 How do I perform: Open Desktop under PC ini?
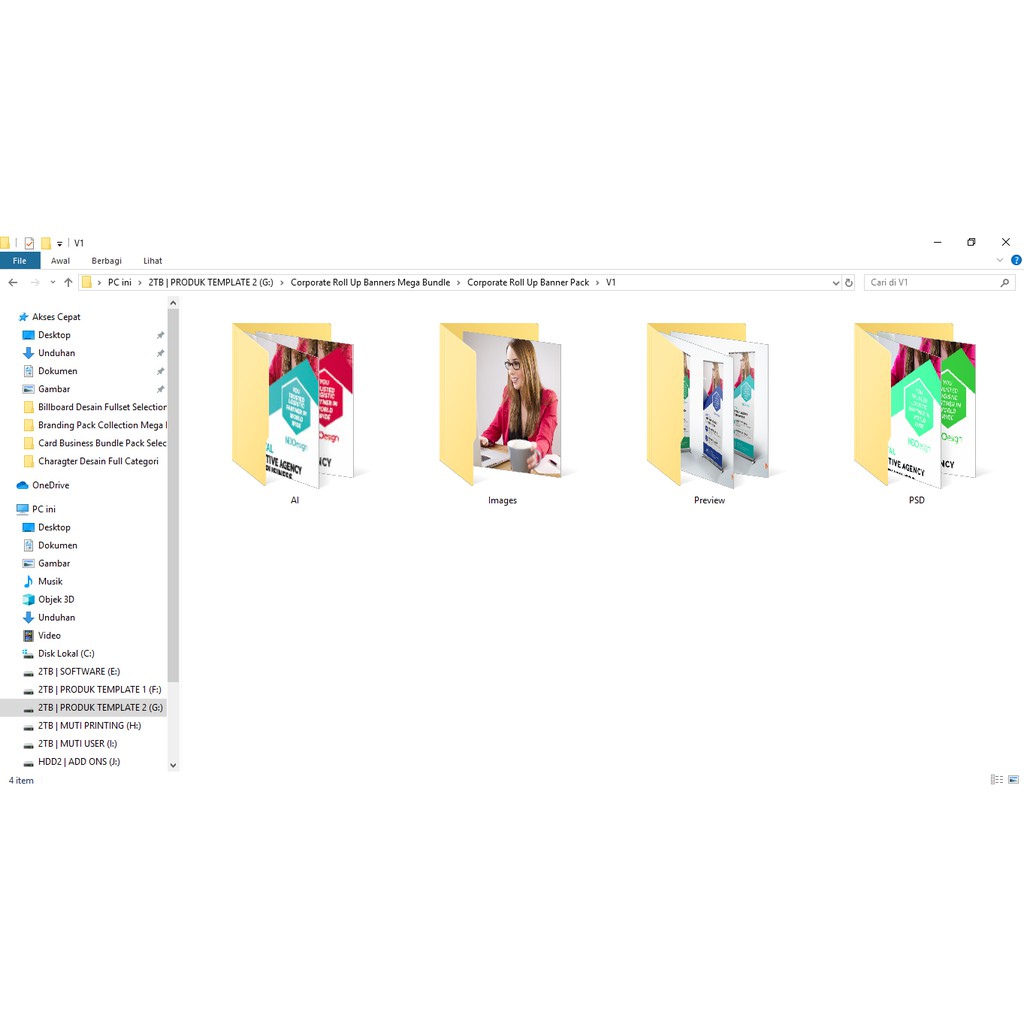click(54, 528)
